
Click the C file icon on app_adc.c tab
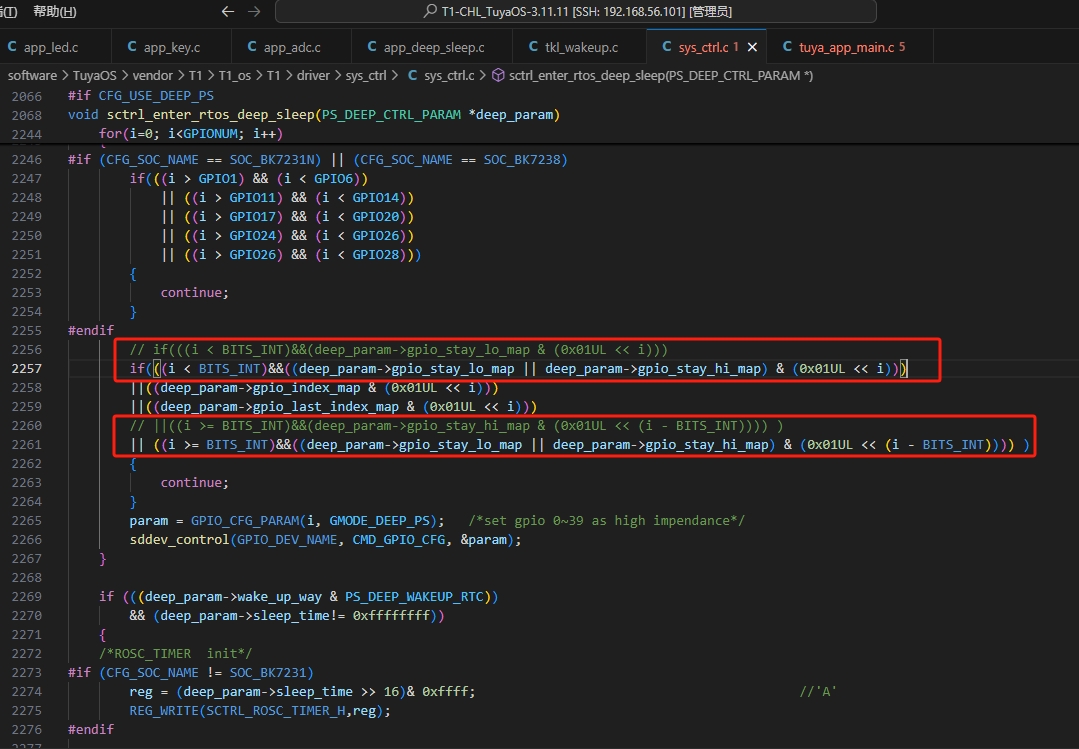click(252, 47)
